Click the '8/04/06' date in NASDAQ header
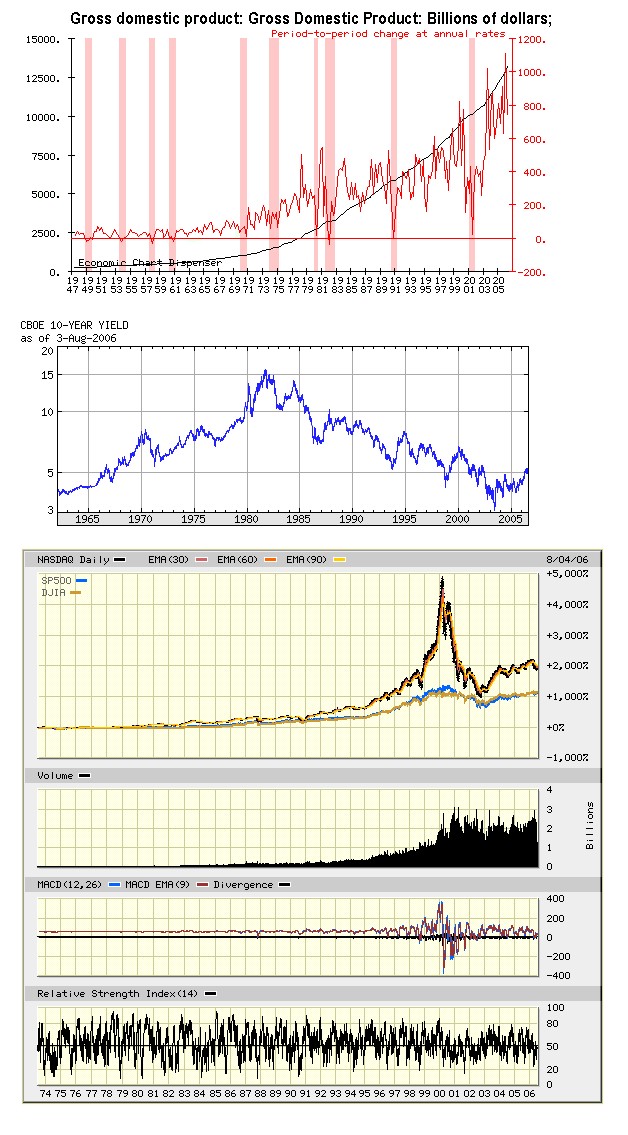Image resolution: width=628 pixels, height=1135 pixels. (569, 560)
